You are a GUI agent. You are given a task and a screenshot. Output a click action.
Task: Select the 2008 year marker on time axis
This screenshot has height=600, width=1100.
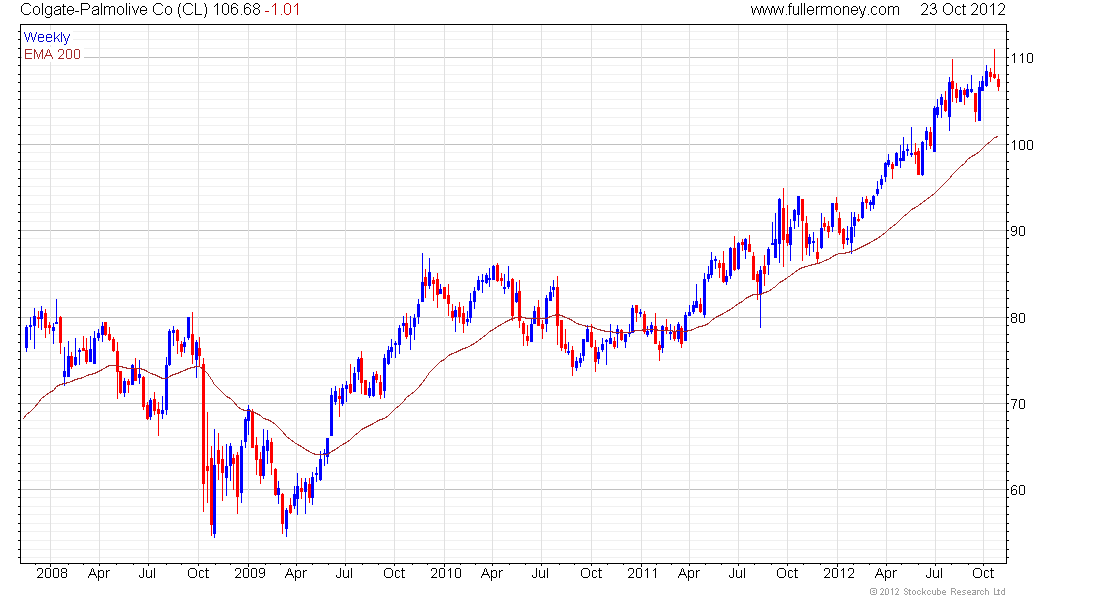tap(52, 573)
